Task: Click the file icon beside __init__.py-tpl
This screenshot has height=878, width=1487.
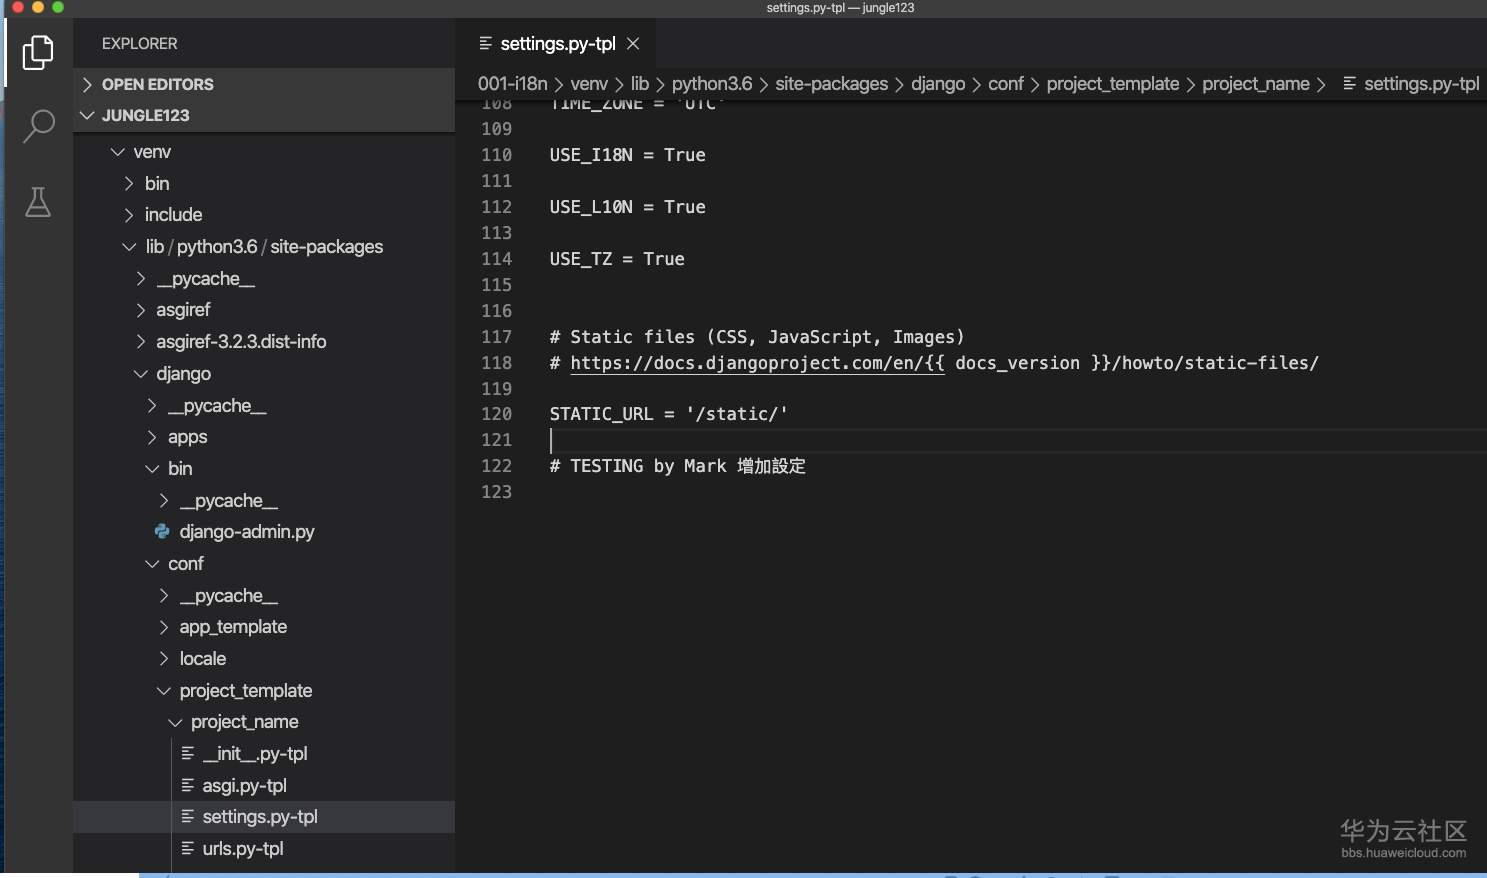Action: click(x=187, y=754)
